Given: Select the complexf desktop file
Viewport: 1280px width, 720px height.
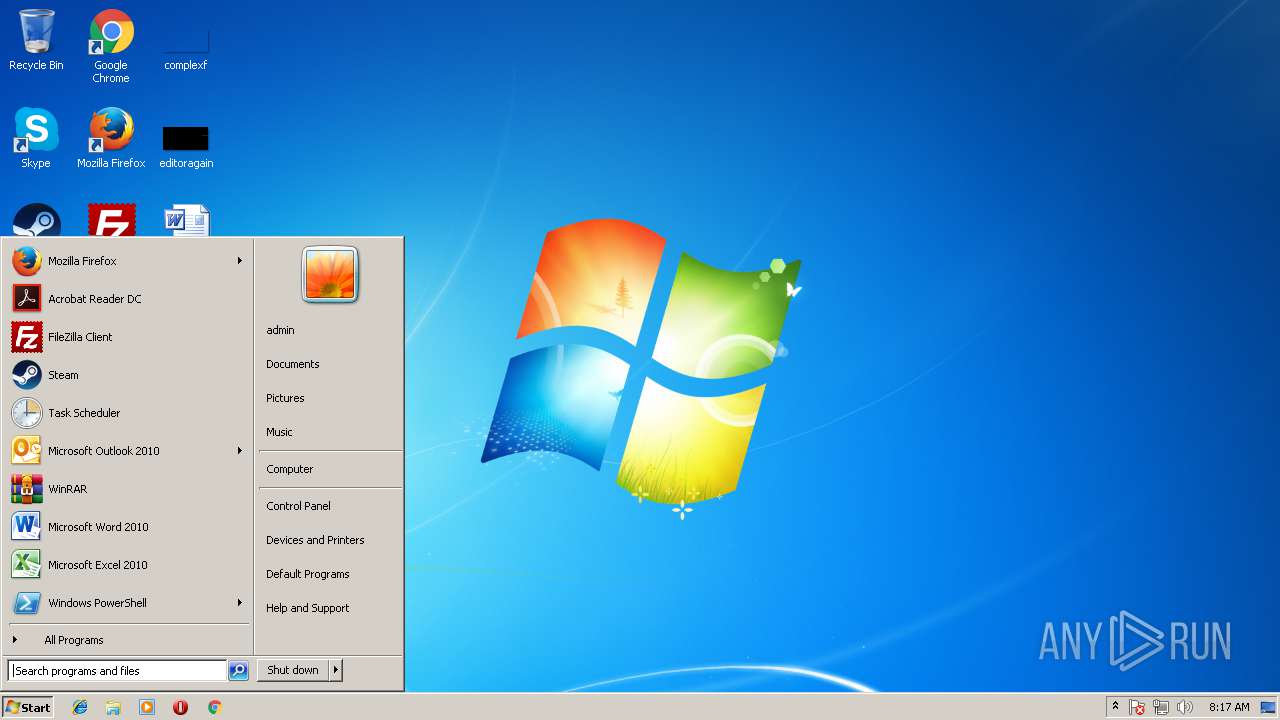Looking at the screenshot, I should (186, 46).
